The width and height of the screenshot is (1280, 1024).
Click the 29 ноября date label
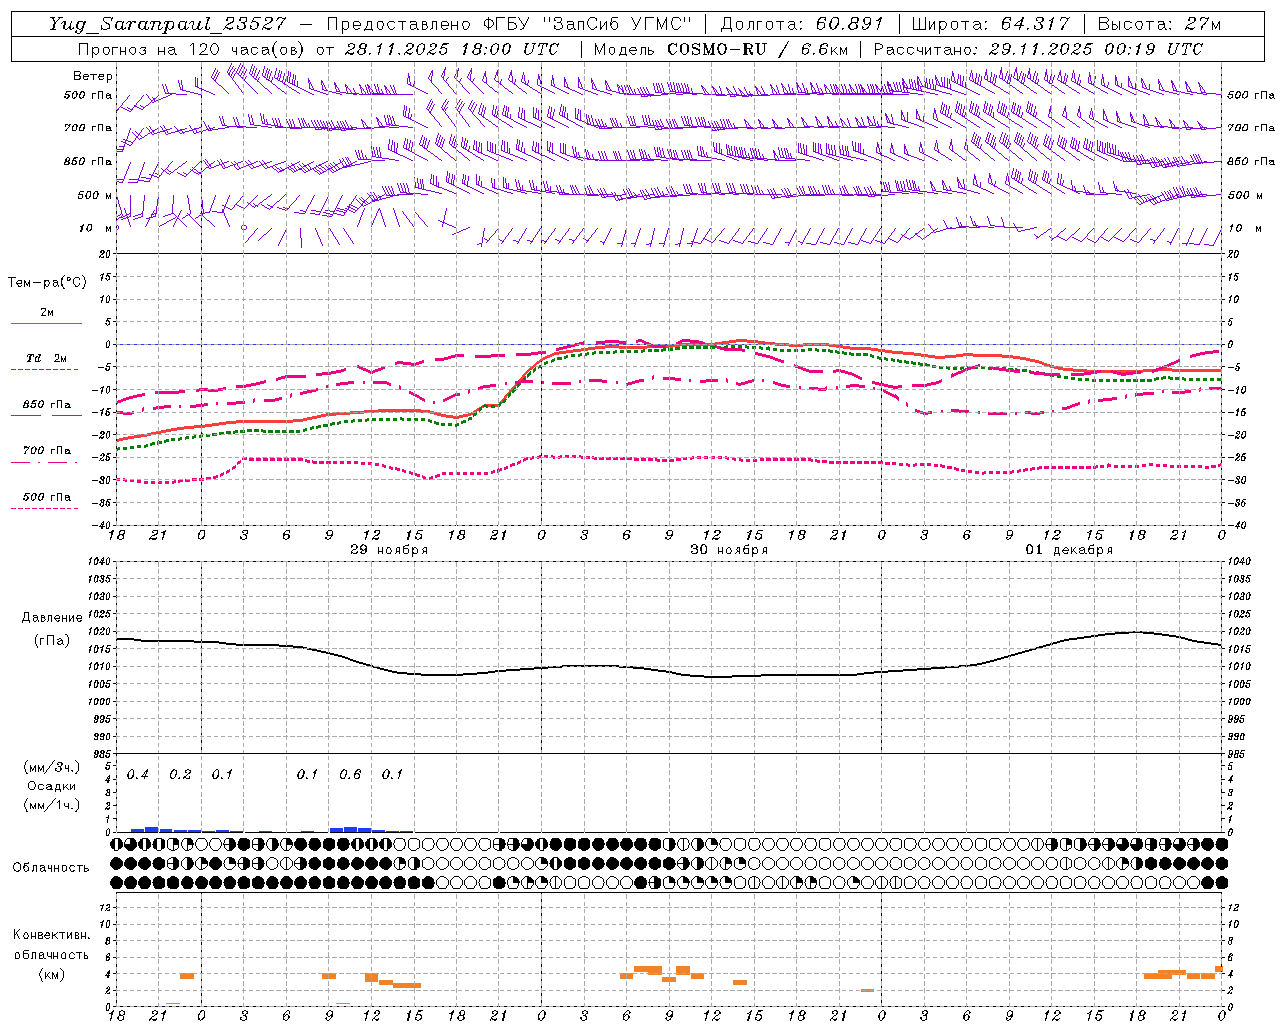pos(389,550)
